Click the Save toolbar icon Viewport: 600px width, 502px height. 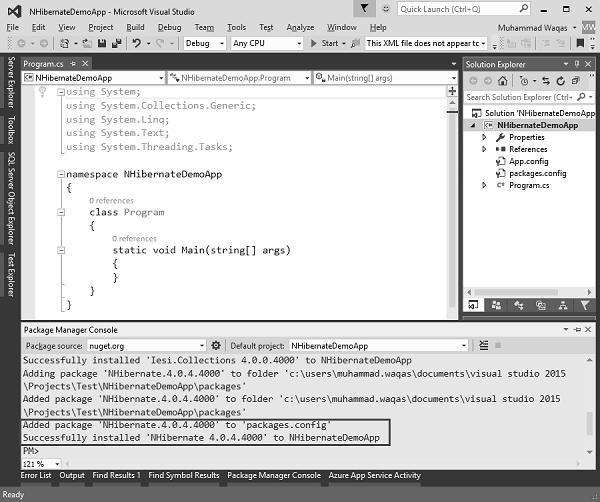[101, 43]
